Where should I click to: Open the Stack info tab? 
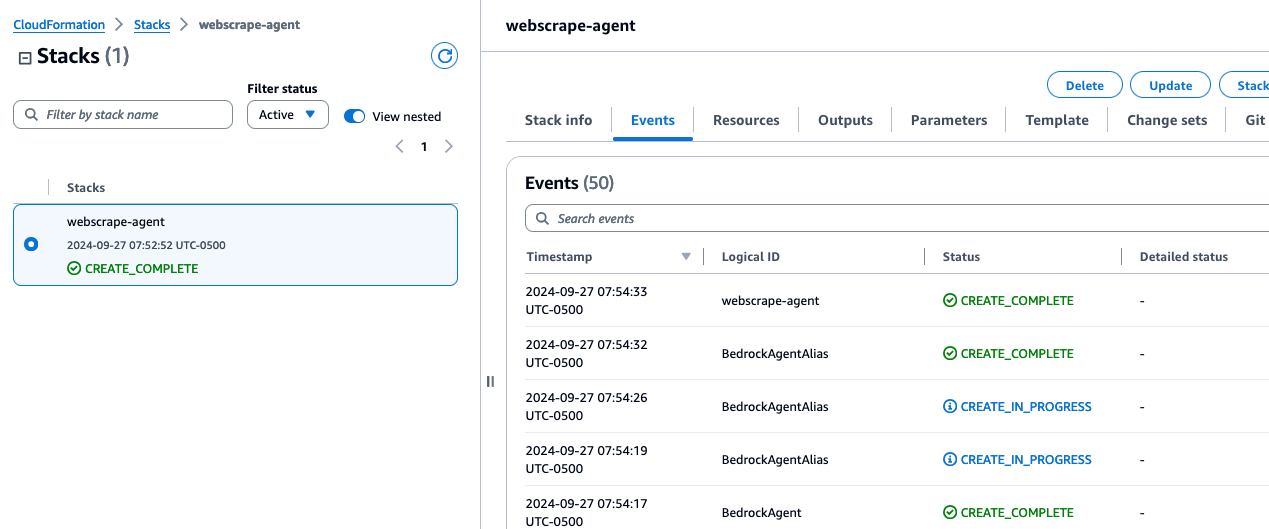pos(558,120)
